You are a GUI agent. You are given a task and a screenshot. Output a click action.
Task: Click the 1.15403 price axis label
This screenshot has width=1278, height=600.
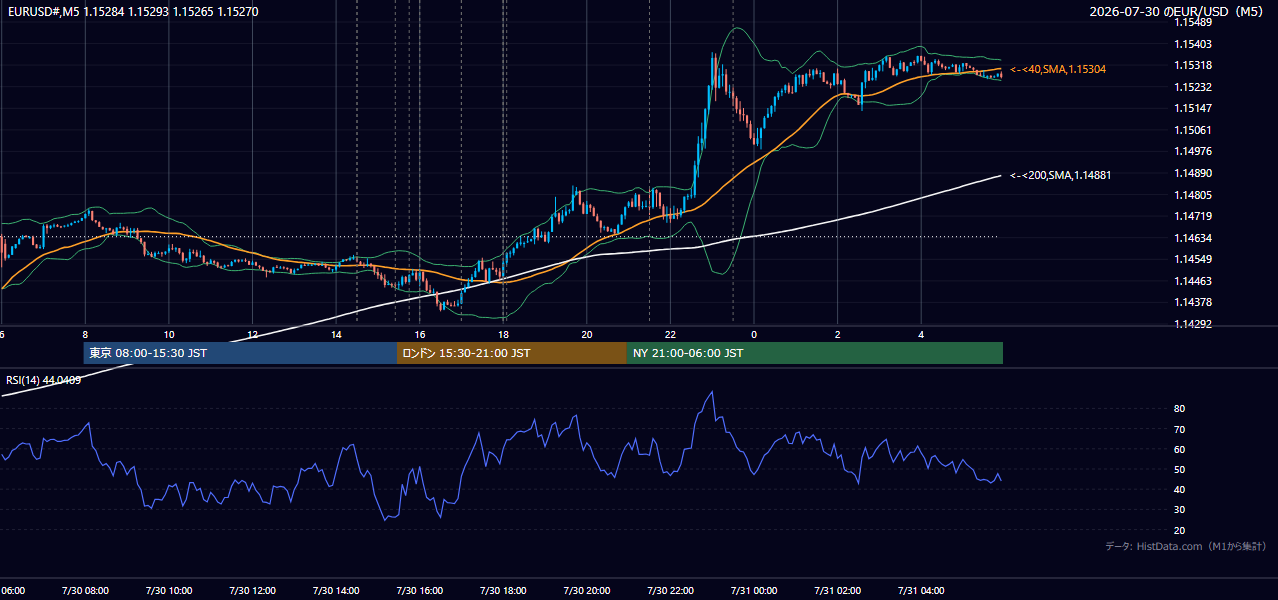click(1192, 44)
